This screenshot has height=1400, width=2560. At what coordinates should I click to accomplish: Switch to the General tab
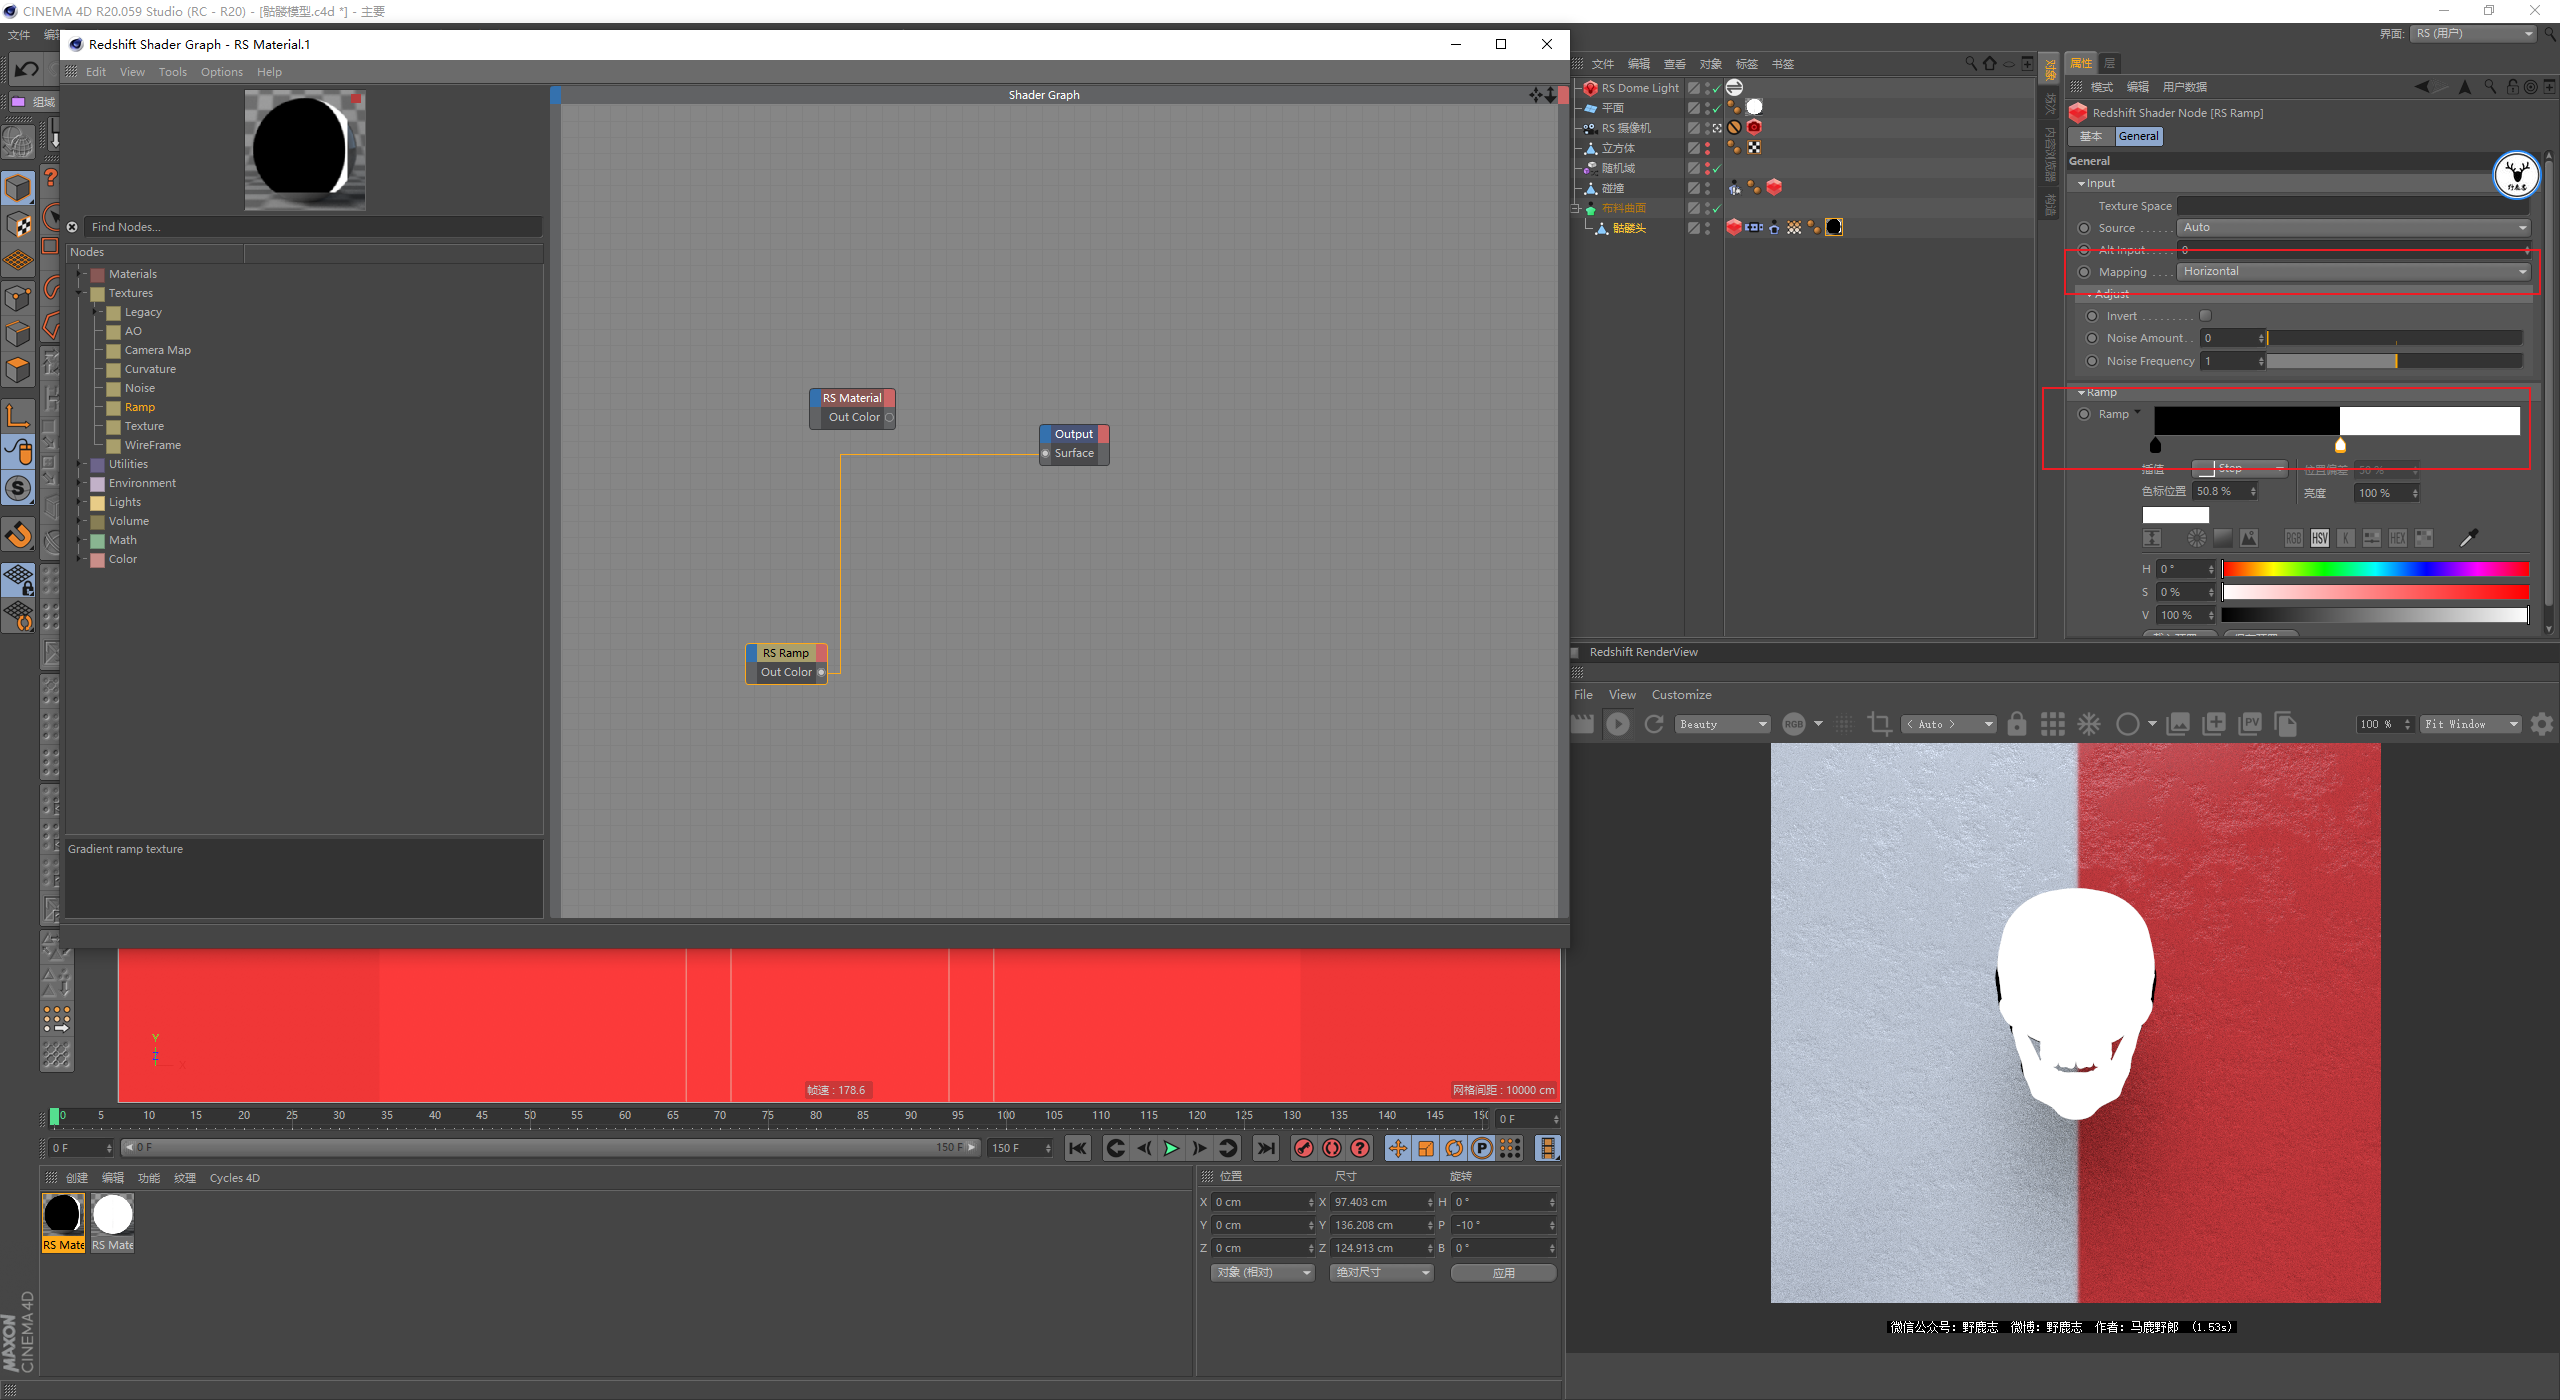coord(2138,136)
